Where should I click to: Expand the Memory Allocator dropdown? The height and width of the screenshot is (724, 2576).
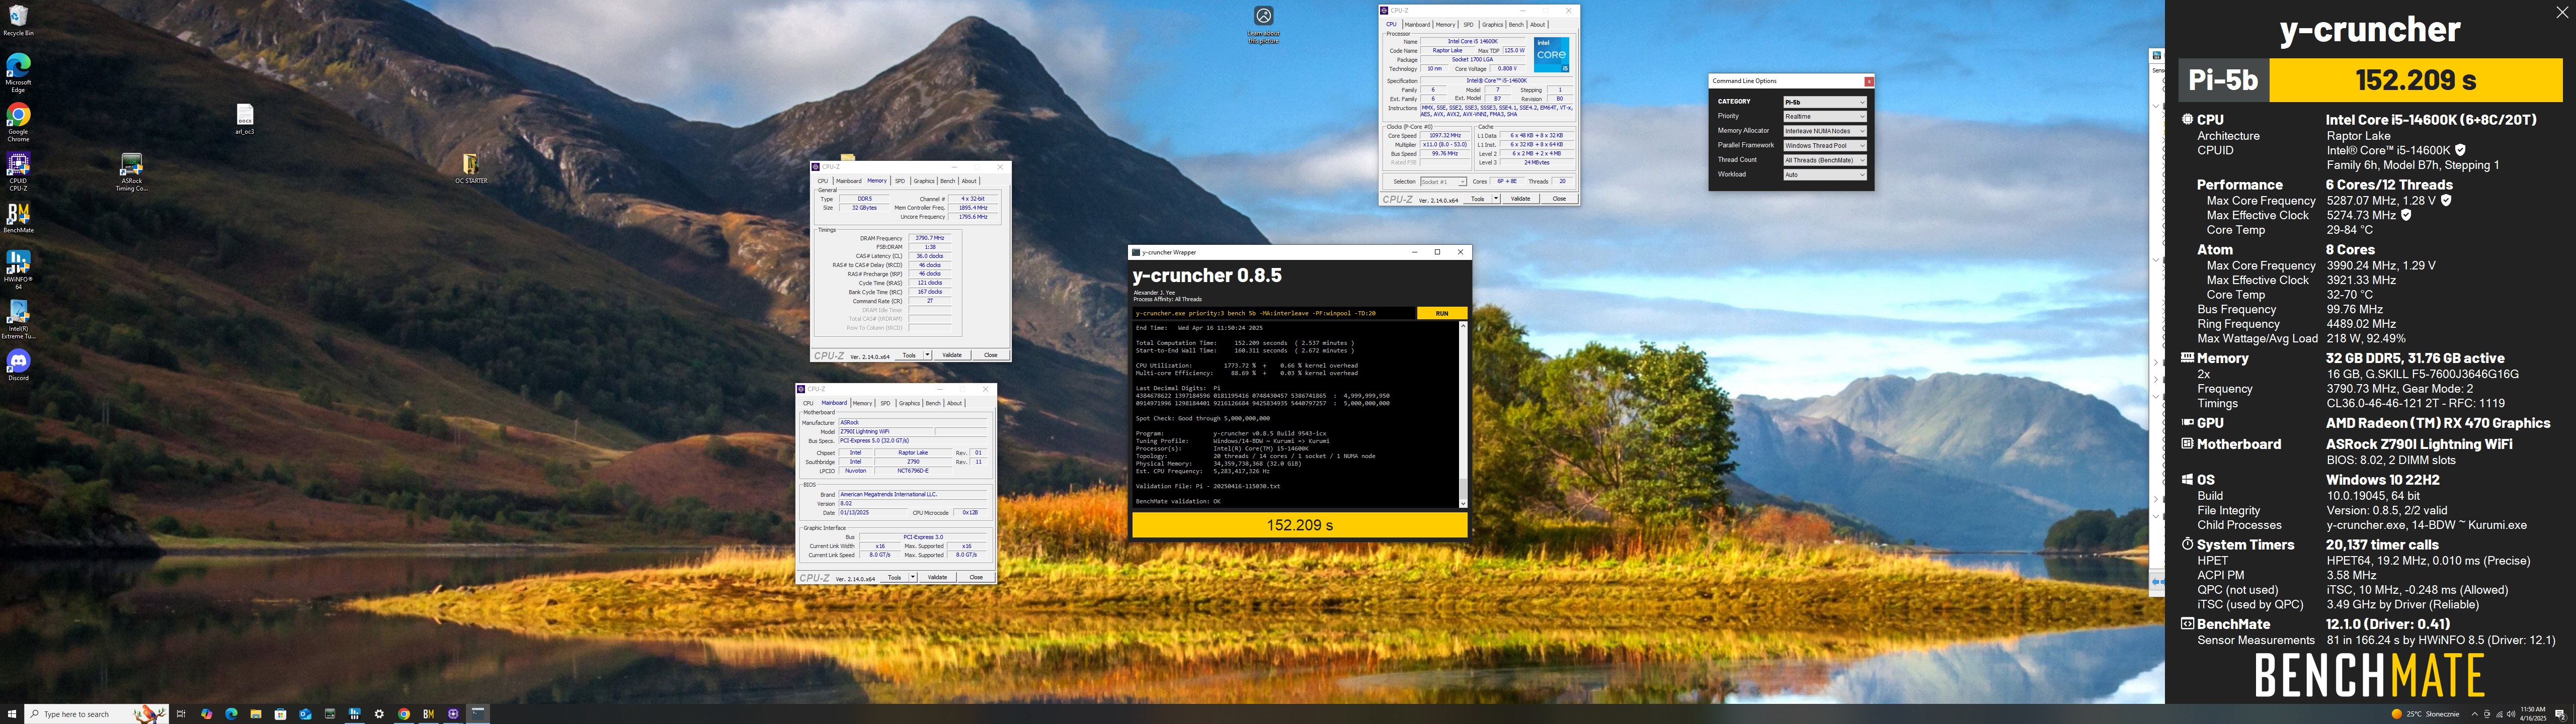click(1825, 131)
